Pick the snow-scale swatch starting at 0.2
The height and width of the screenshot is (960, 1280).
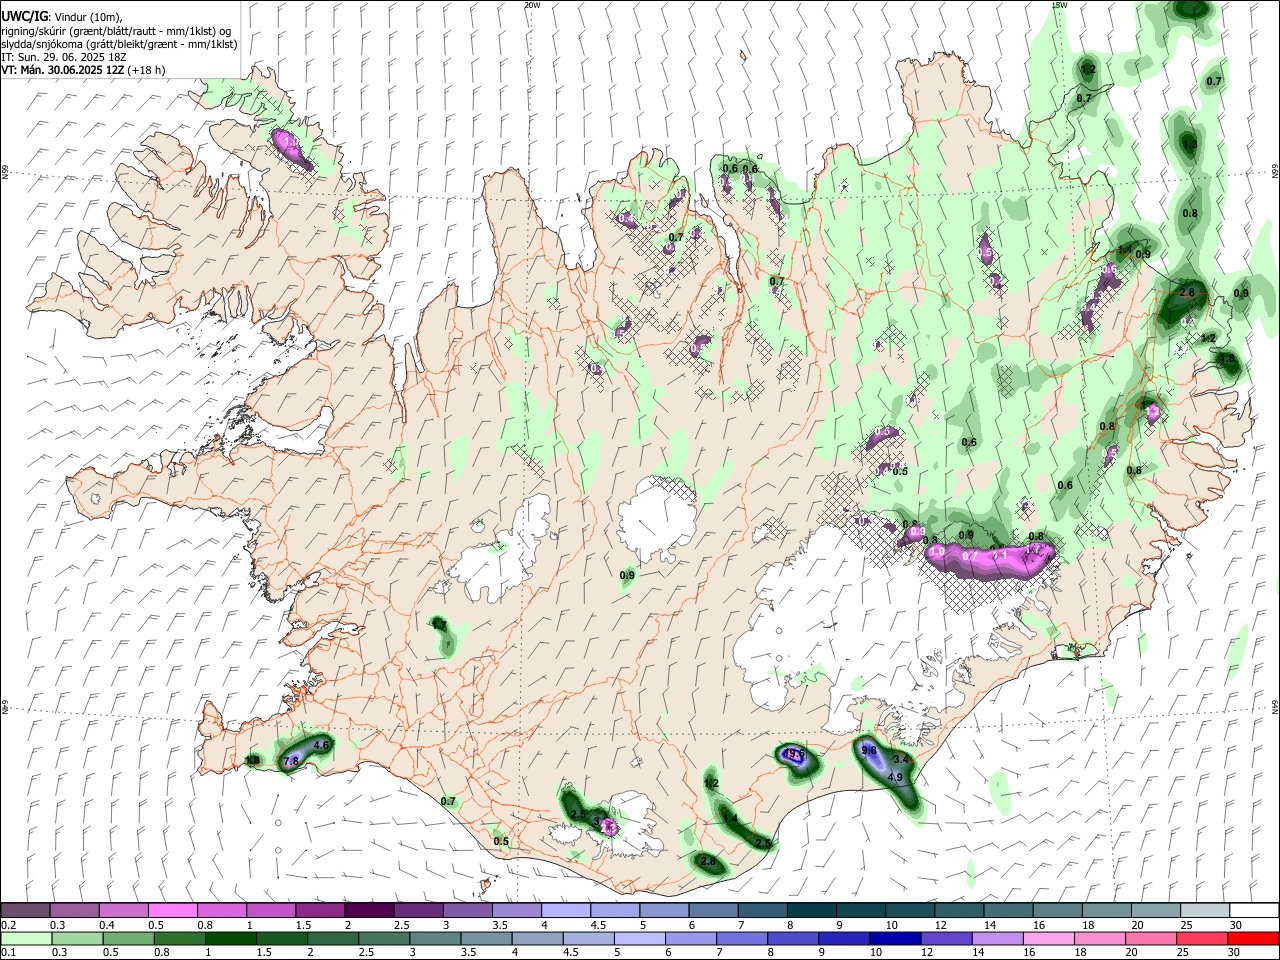point(25,910)
